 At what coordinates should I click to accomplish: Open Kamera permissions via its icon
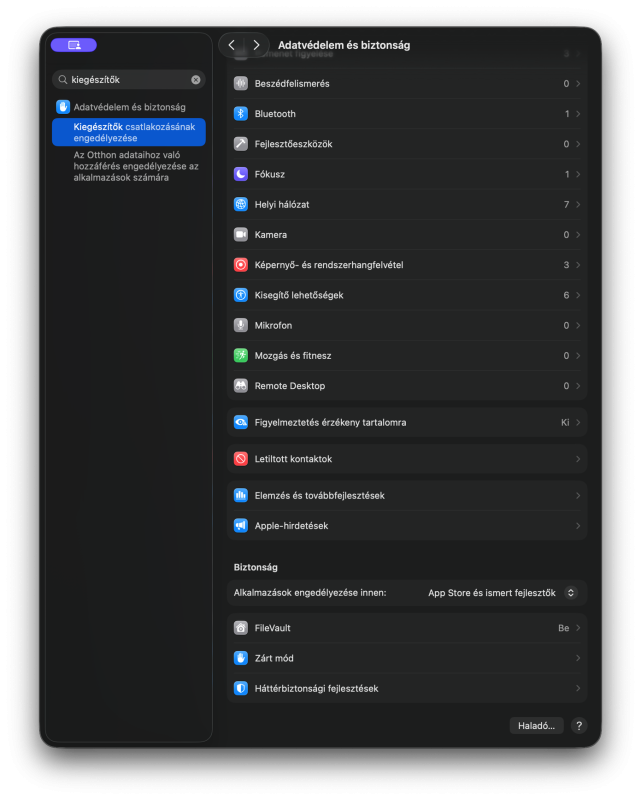click(241, 234)
